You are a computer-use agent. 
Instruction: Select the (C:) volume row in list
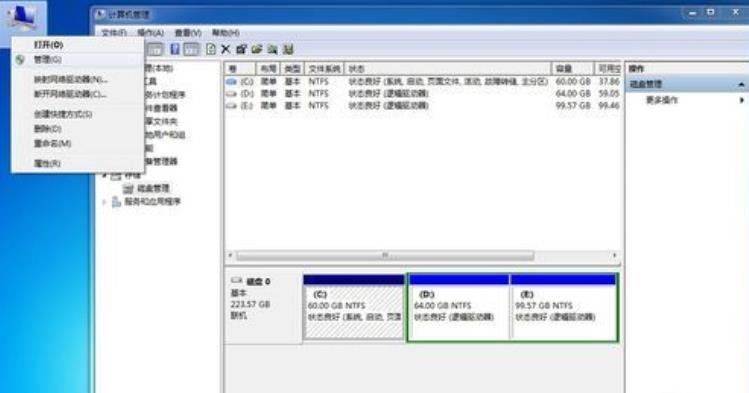pos(423,82)
